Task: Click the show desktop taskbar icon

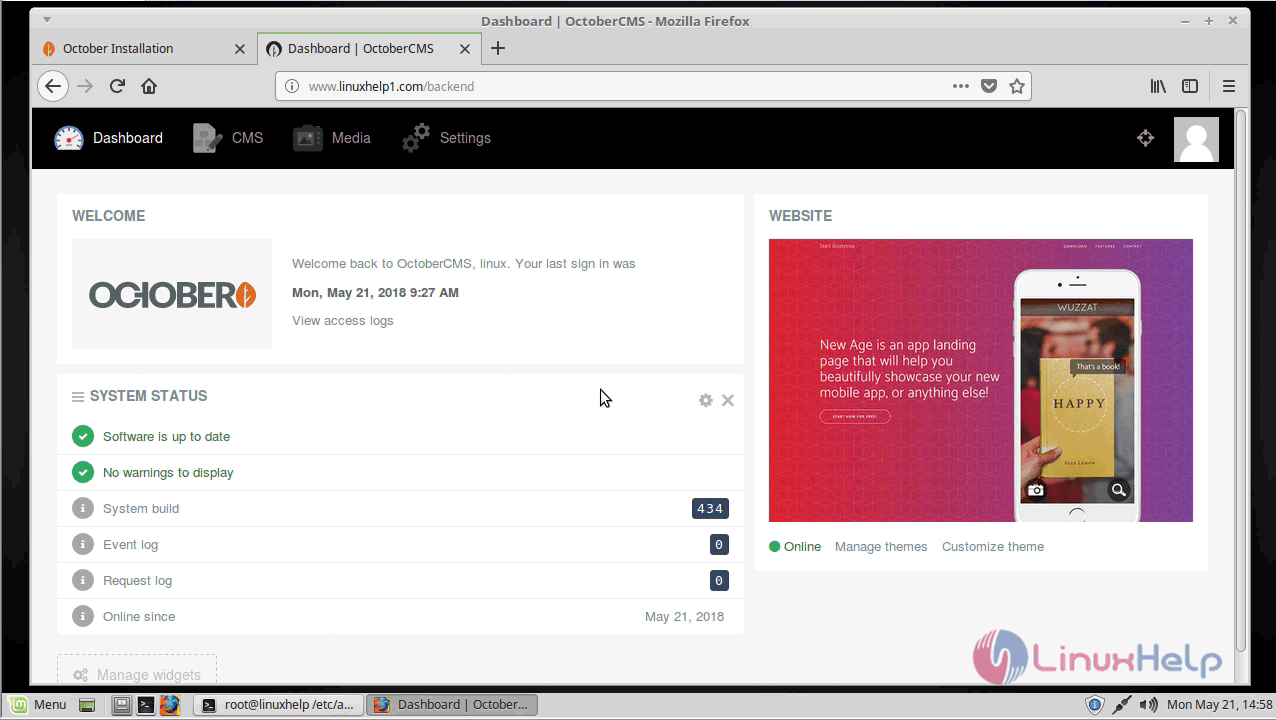Action: pyautogui.click(x=87, y=704)
